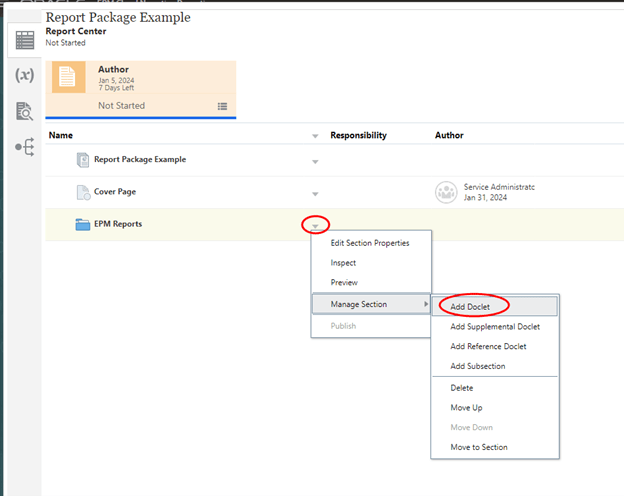
Task: Open the Report Package Example row dropdown arrow
Action: click(316, 161)
